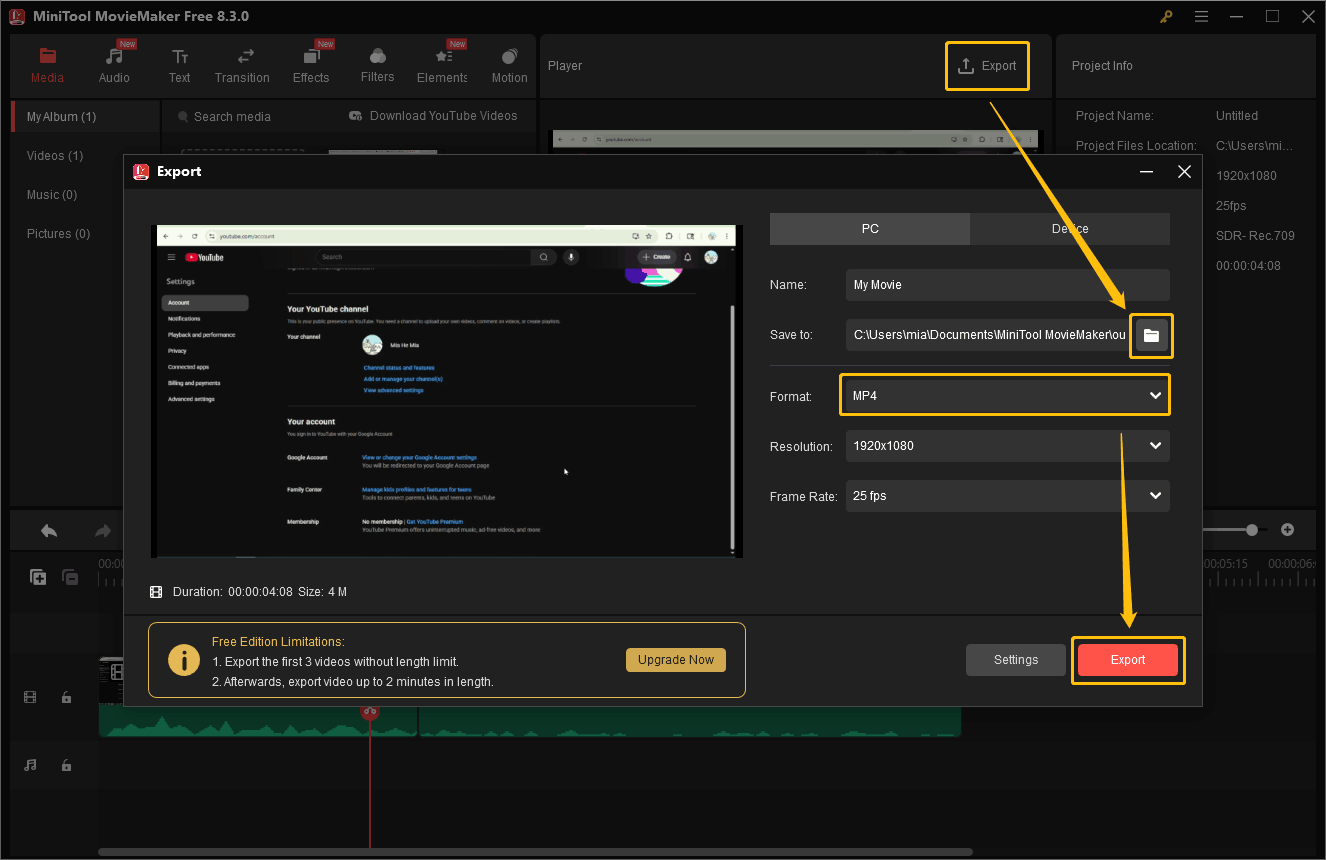The image size is (1326, 860).
Task: Click the MiniTool MovieMaker logo in title bar
Action: click(x=16, y=16)
